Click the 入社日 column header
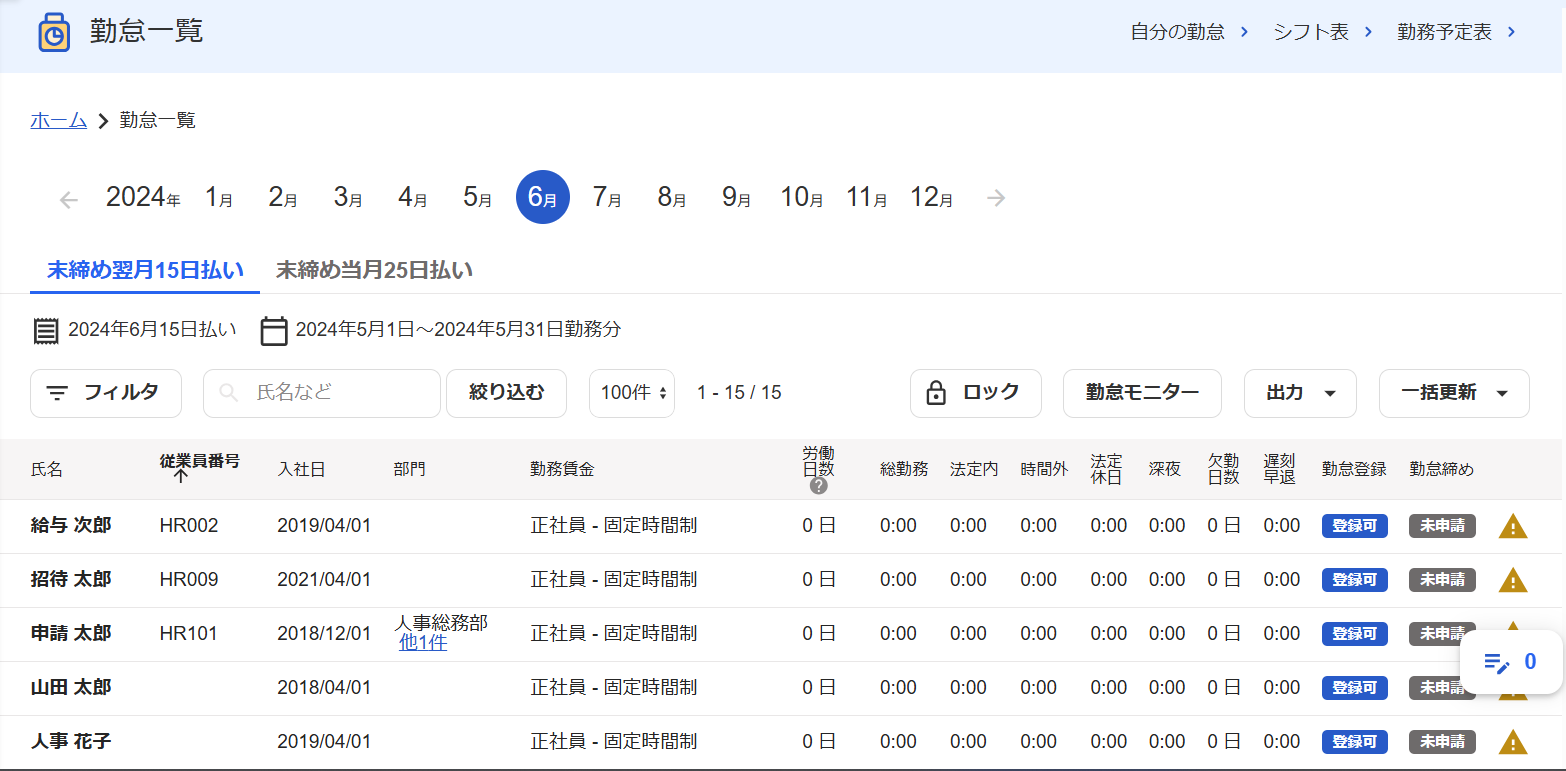 (302, 469)
